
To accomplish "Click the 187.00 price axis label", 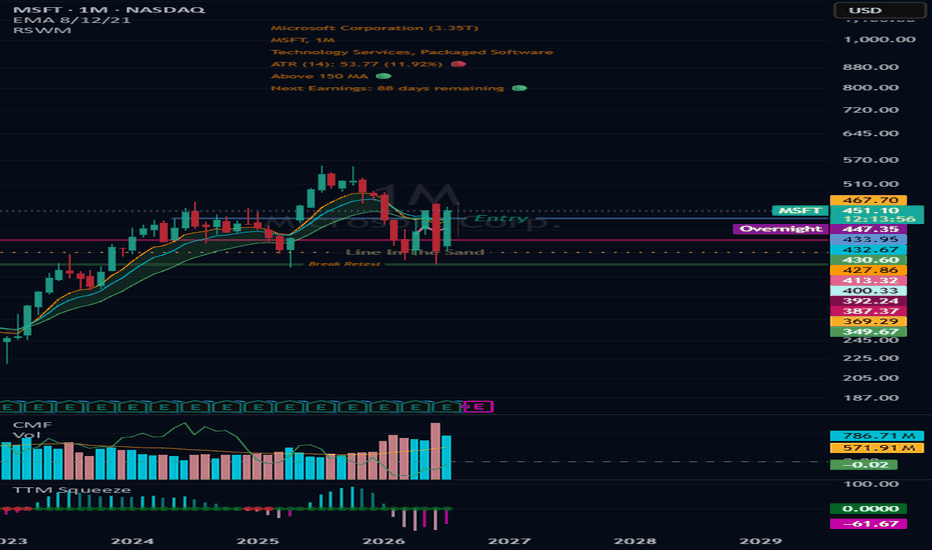I will tap(871, 398).
